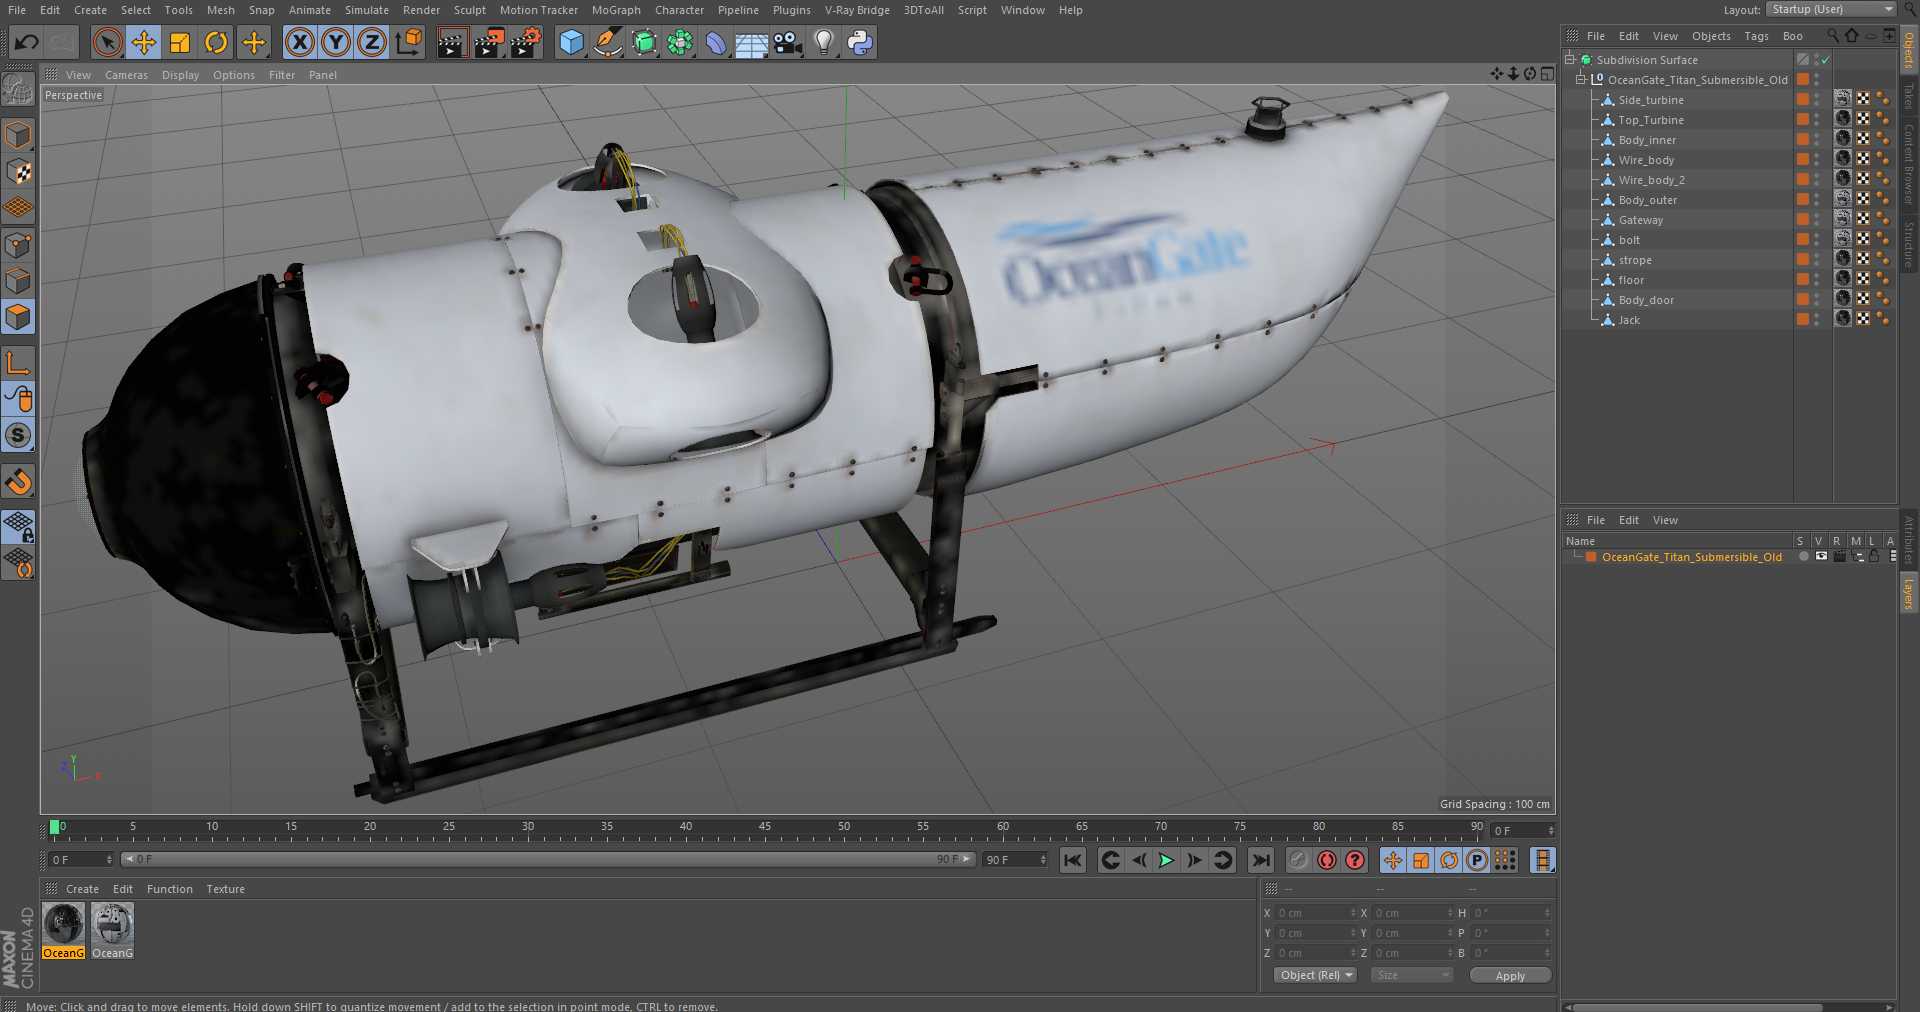The width and height of the screenshot is (1920, 1012).
Task: Add a Floor environment object
Action: tap(751, 42)
